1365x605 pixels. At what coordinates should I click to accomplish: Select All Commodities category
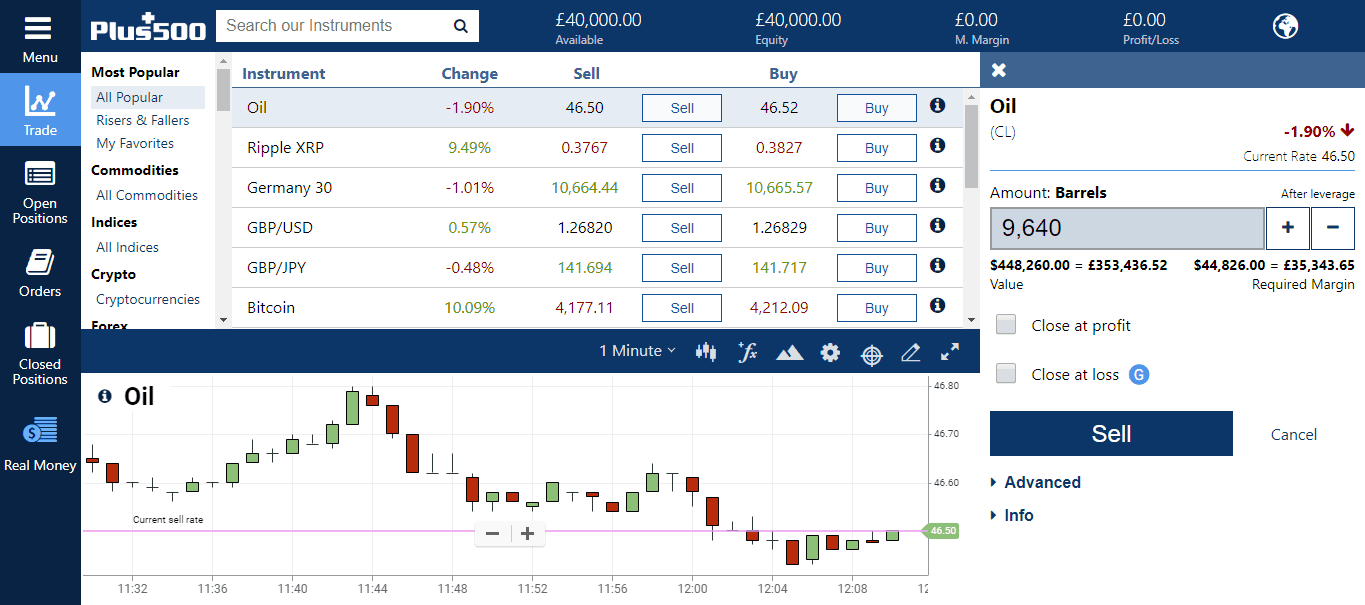click(x=147, y=195)
